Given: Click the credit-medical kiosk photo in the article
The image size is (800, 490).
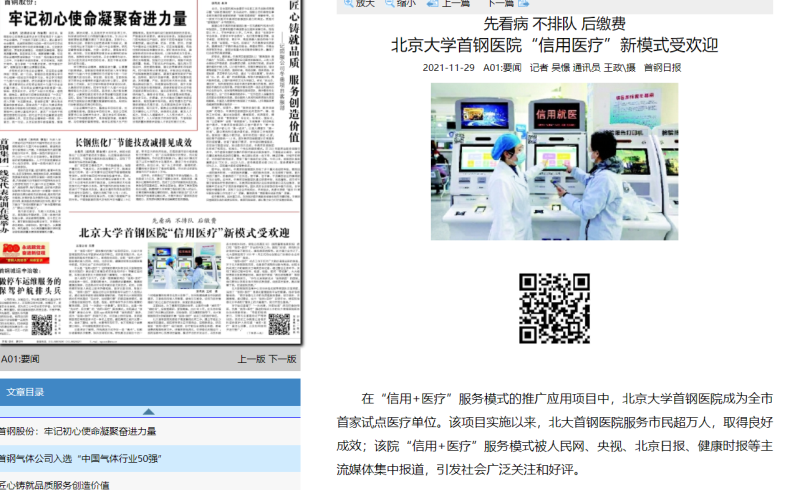Looking at the screenshot, I should [x=555, y=161].
